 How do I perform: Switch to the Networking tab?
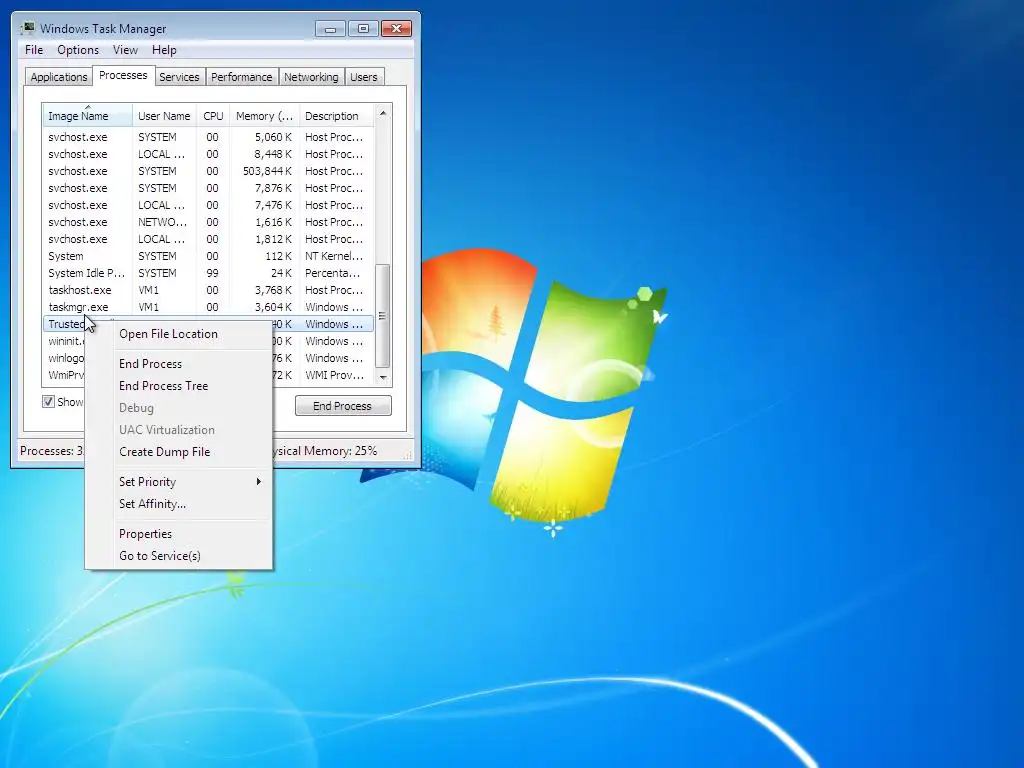coord(311,77)
